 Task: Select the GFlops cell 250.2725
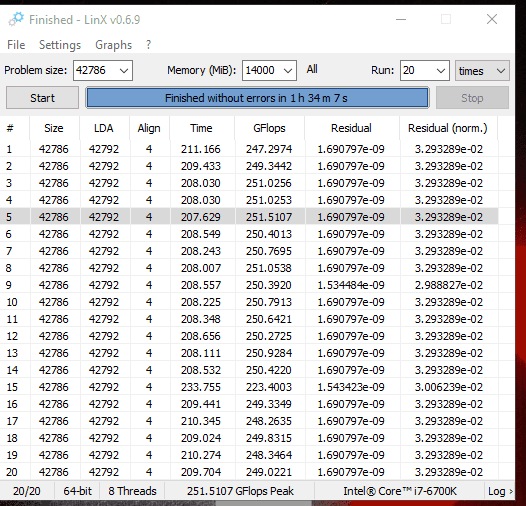pyautogui.click(x=269, y=336)
